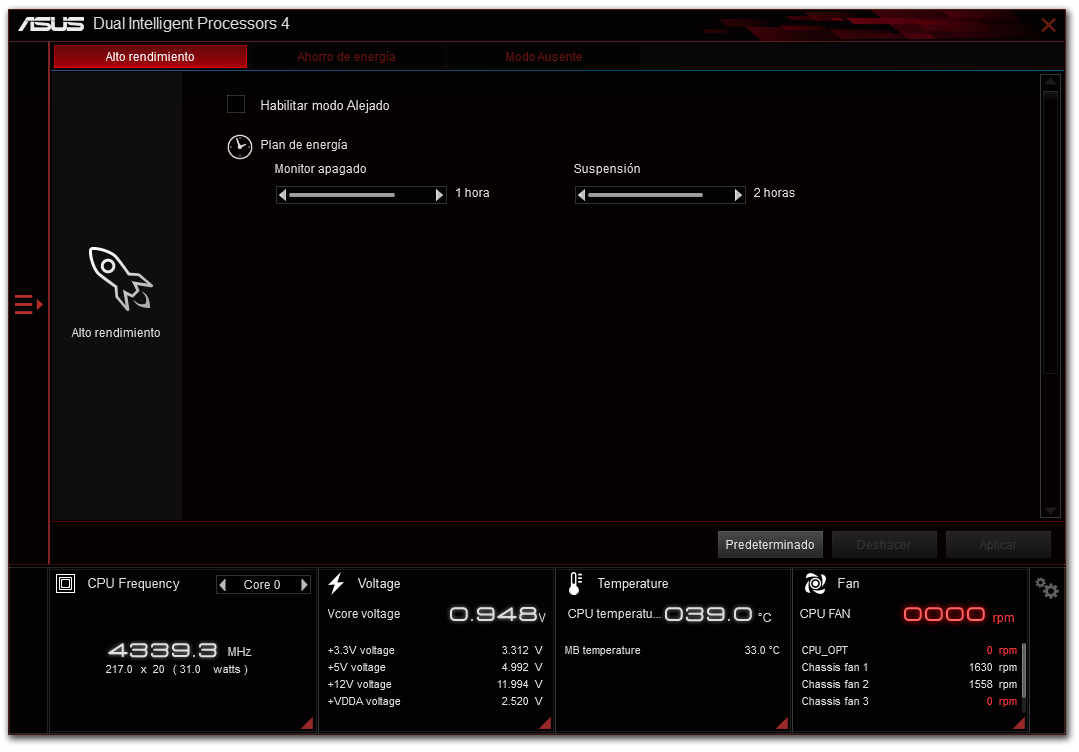Click the rocket Alto rendimiento icon
Image resolution: width=1079 pixels, height=752 pixels.
[x=120, y=279]
